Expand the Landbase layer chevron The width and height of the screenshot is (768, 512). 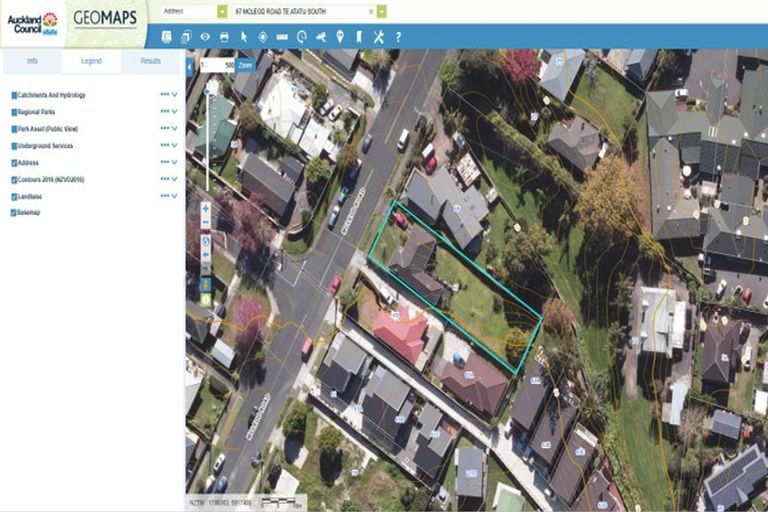tap(174, 196)
